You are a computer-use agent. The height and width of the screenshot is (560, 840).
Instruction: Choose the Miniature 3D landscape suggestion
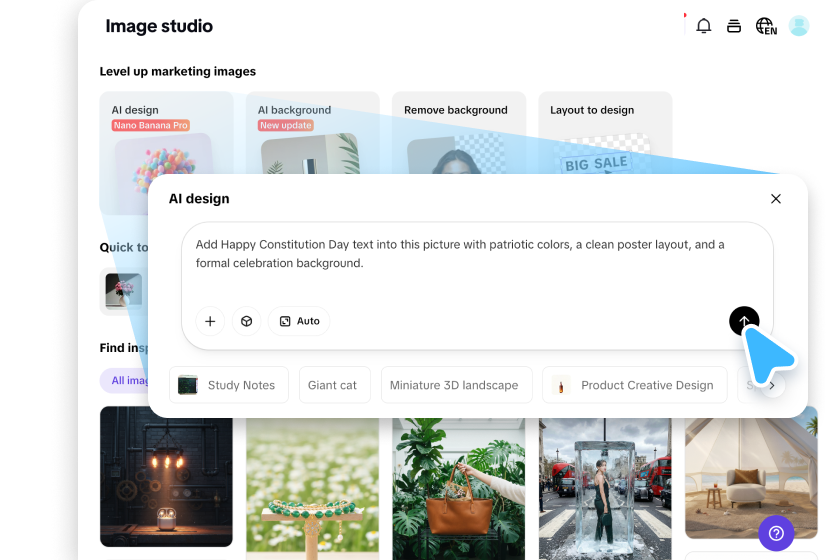456,385
